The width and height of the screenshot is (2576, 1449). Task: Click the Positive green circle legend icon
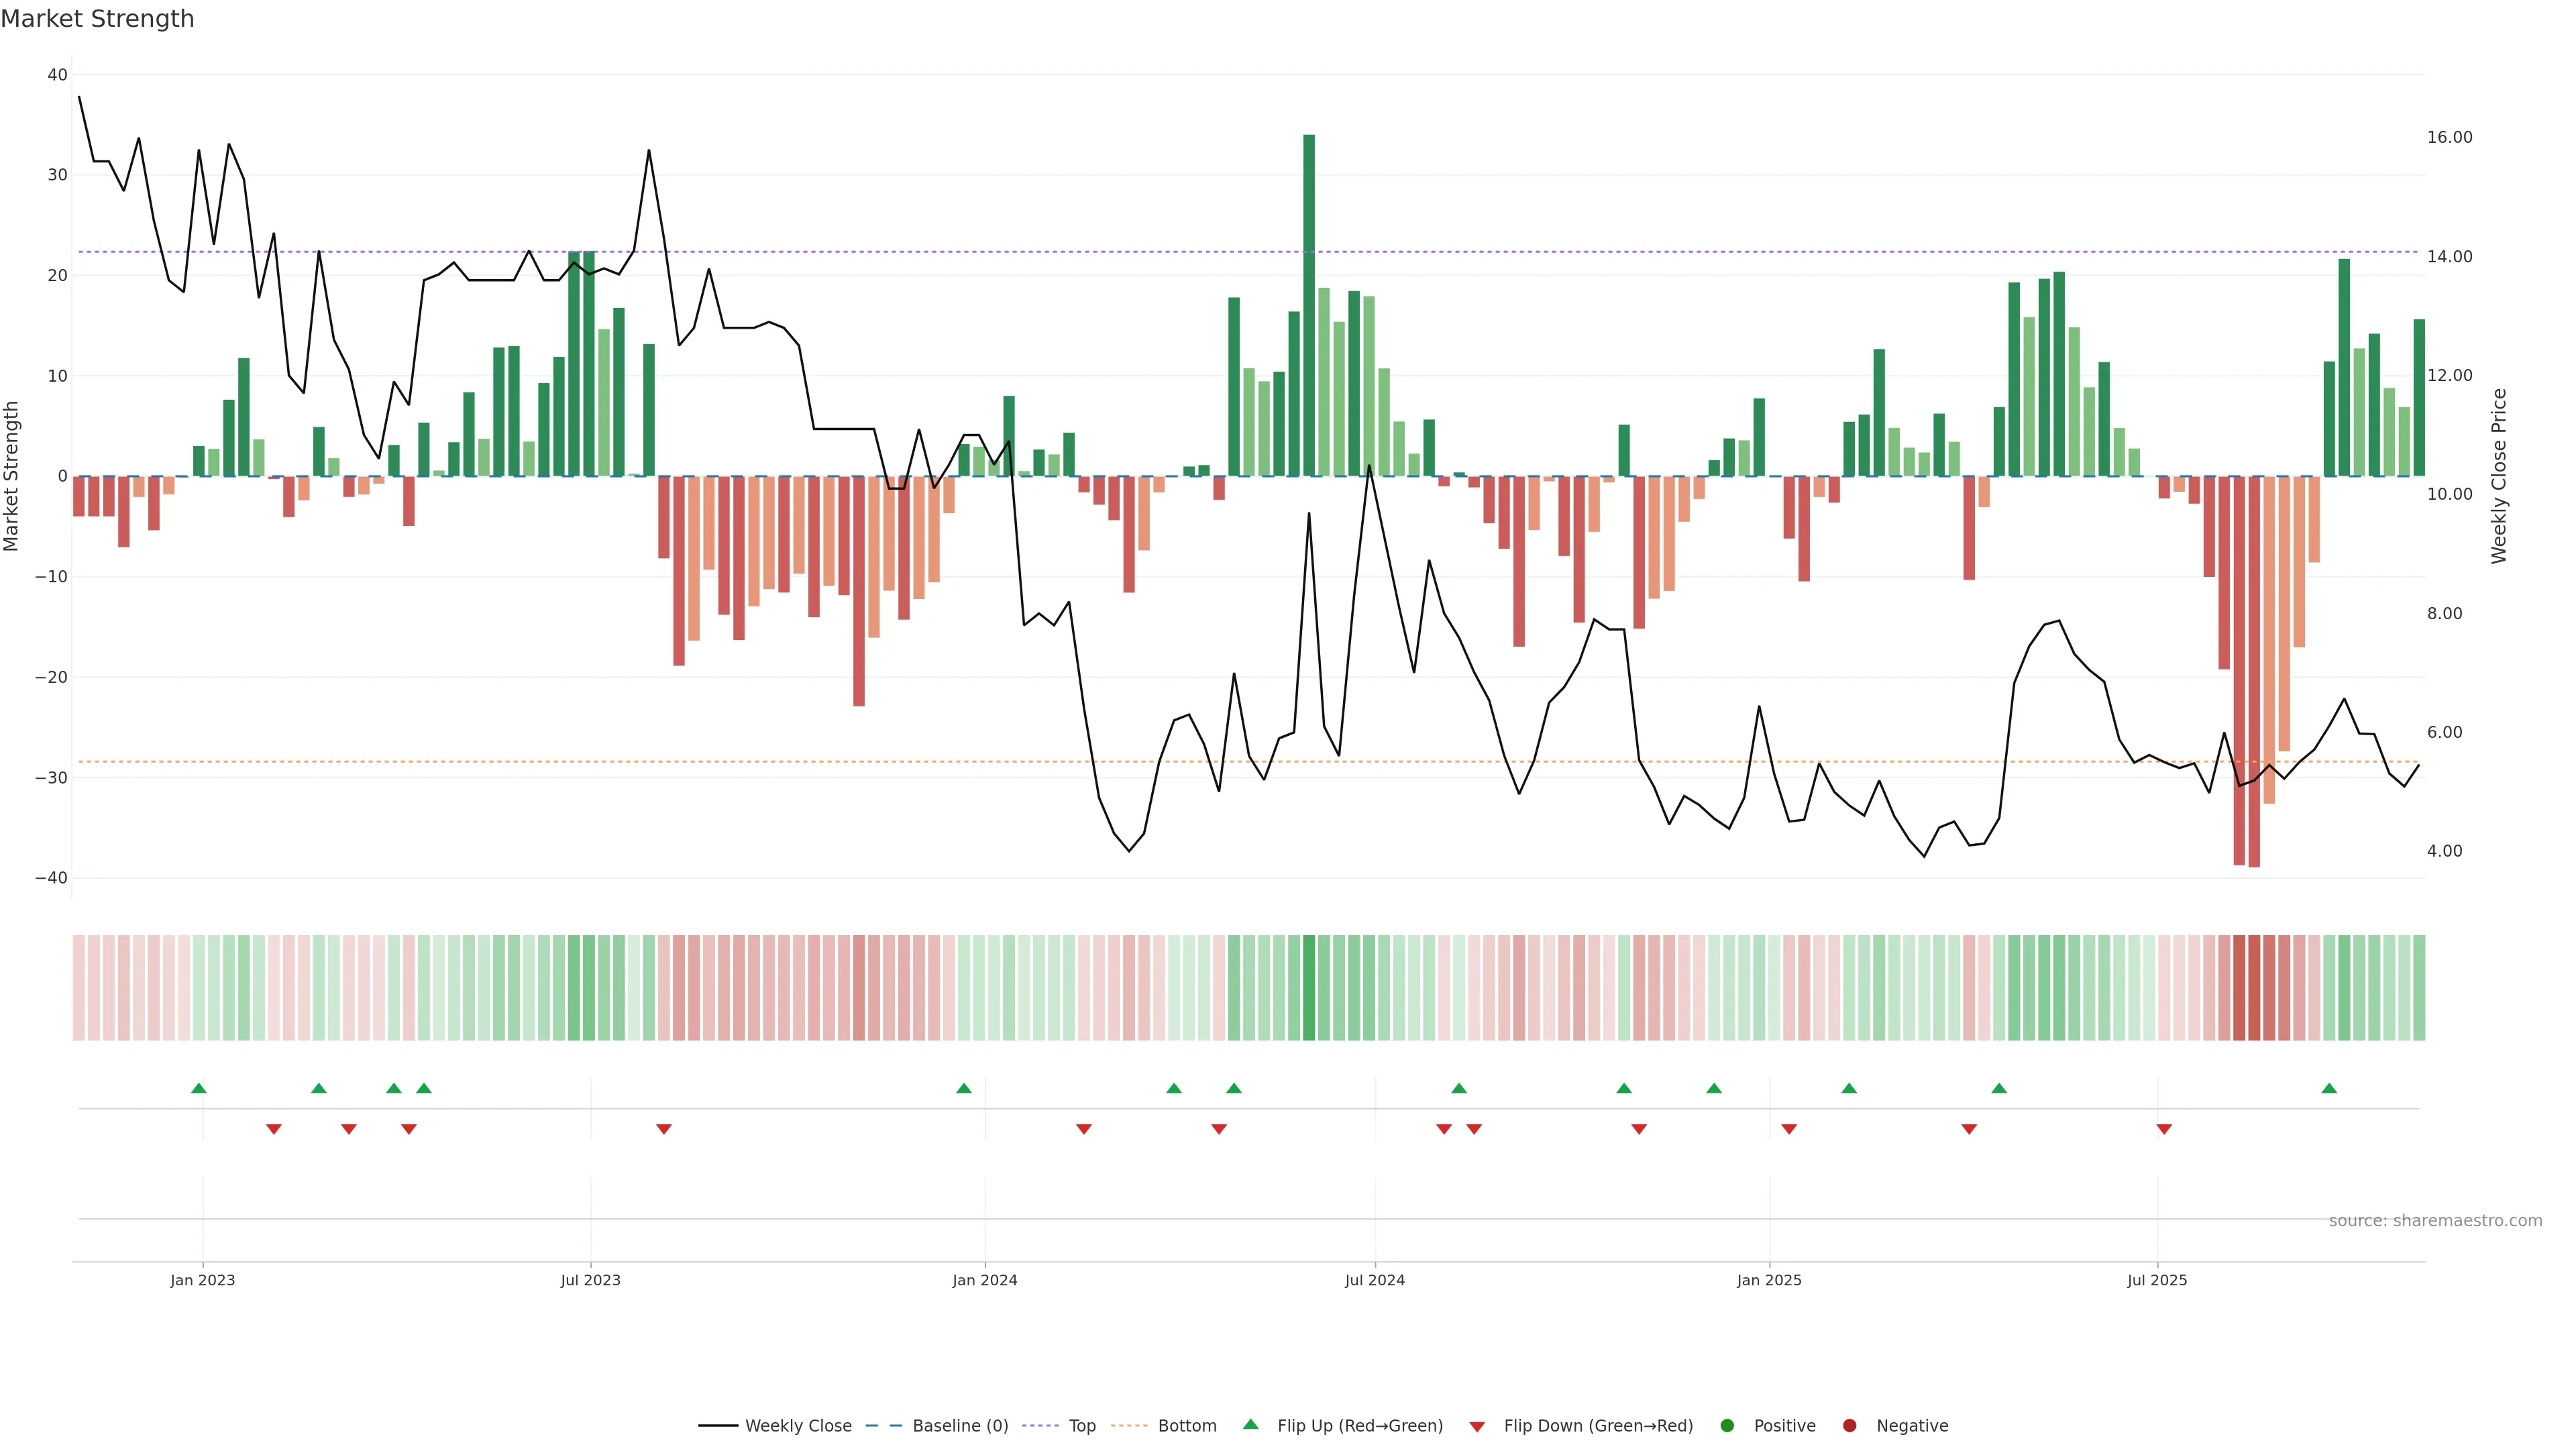click(x=1727, y=1426)
